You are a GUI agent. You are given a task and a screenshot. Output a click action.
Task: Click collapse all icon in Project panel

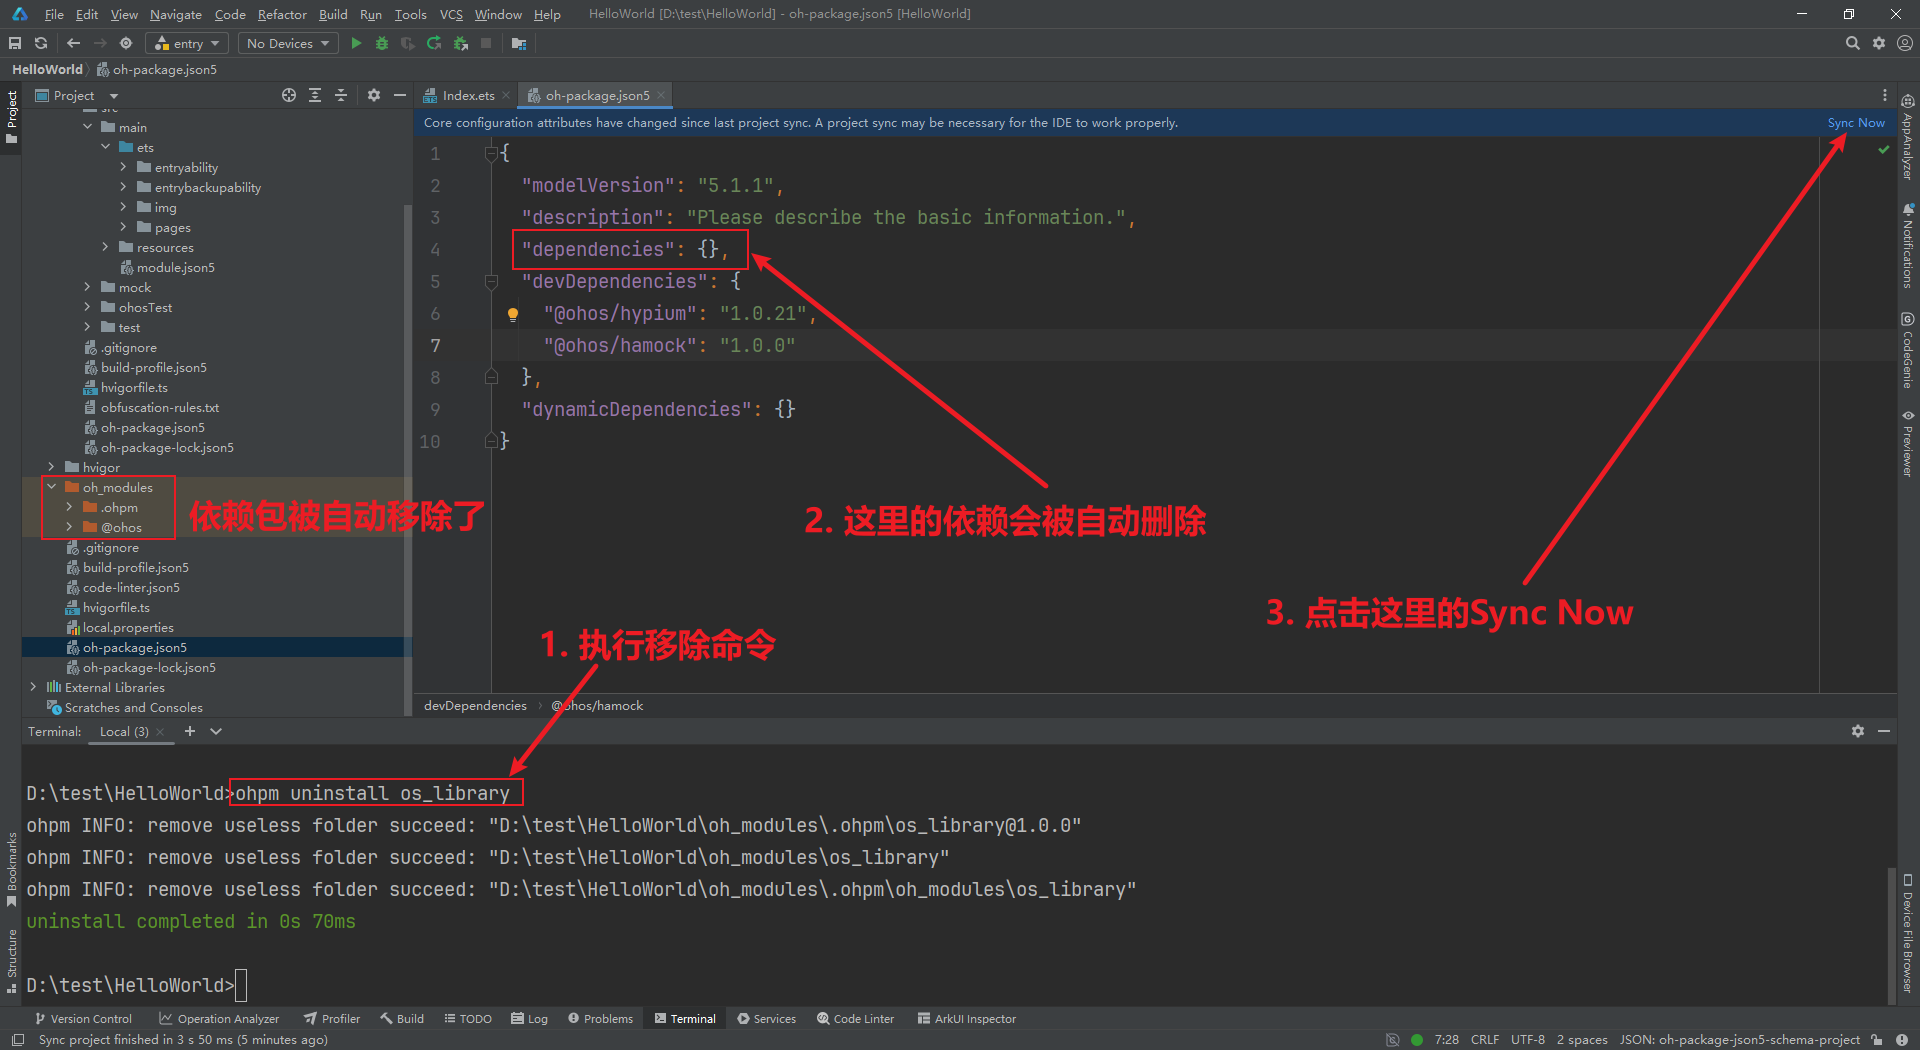341,95
